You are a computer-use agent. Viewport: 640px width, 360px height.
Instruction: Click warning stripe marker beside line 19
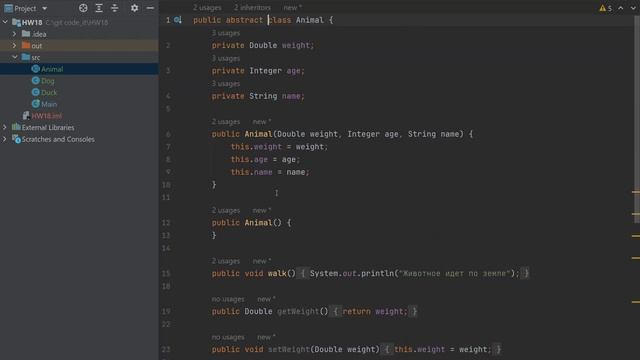636,302
